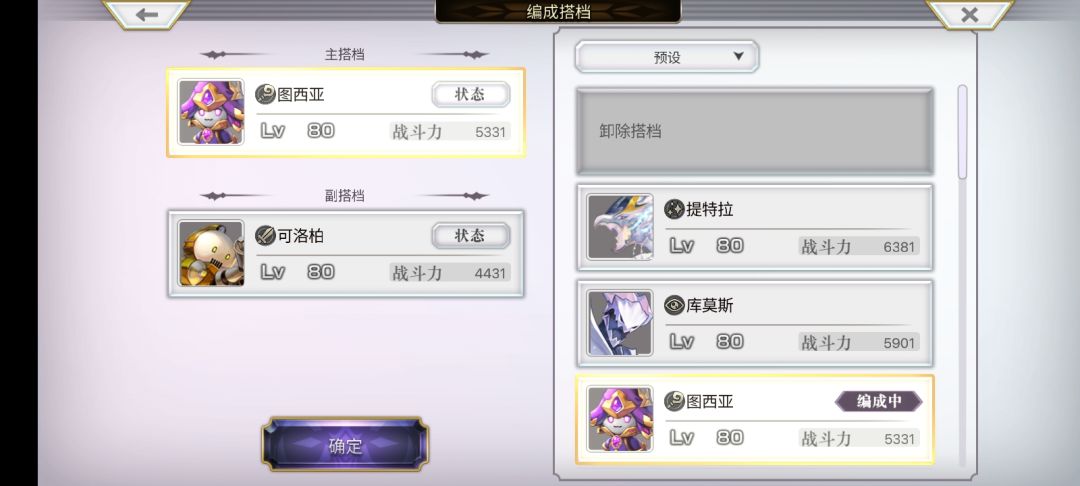This screenshot has width=1080, height=486.
Task: Select 库莫斯 from the partner list
Action: pyautogui.click(x=755, y=324)
